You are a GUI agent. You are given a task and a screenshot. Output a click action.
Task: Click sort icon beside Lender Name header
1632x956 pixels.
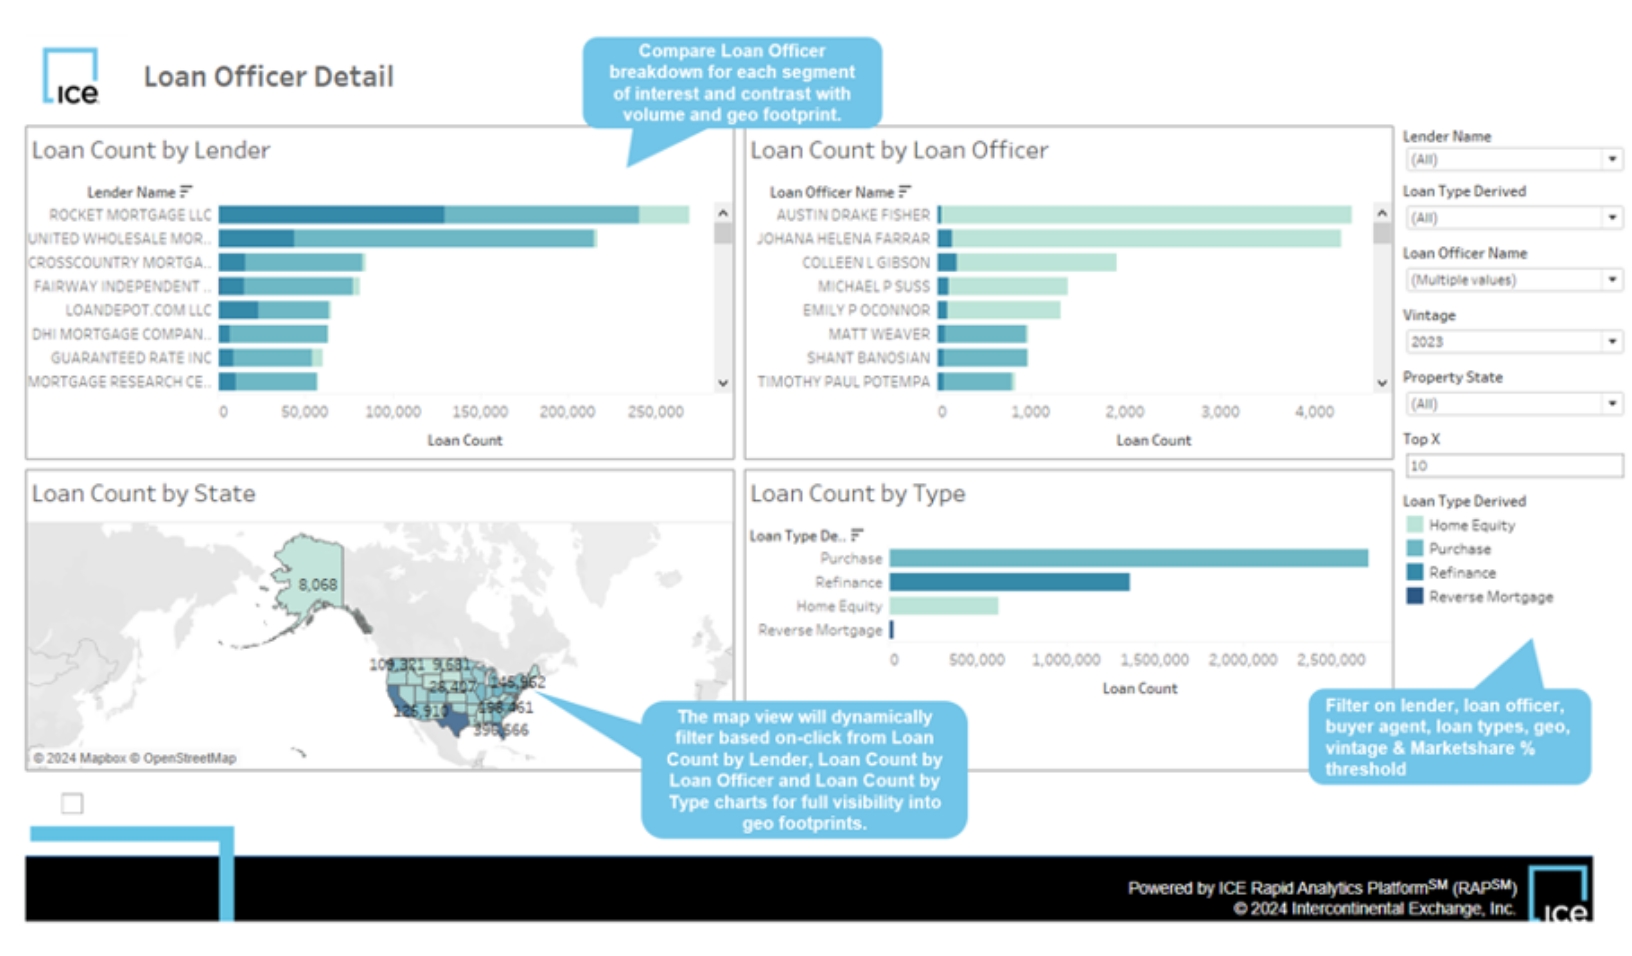186,191
